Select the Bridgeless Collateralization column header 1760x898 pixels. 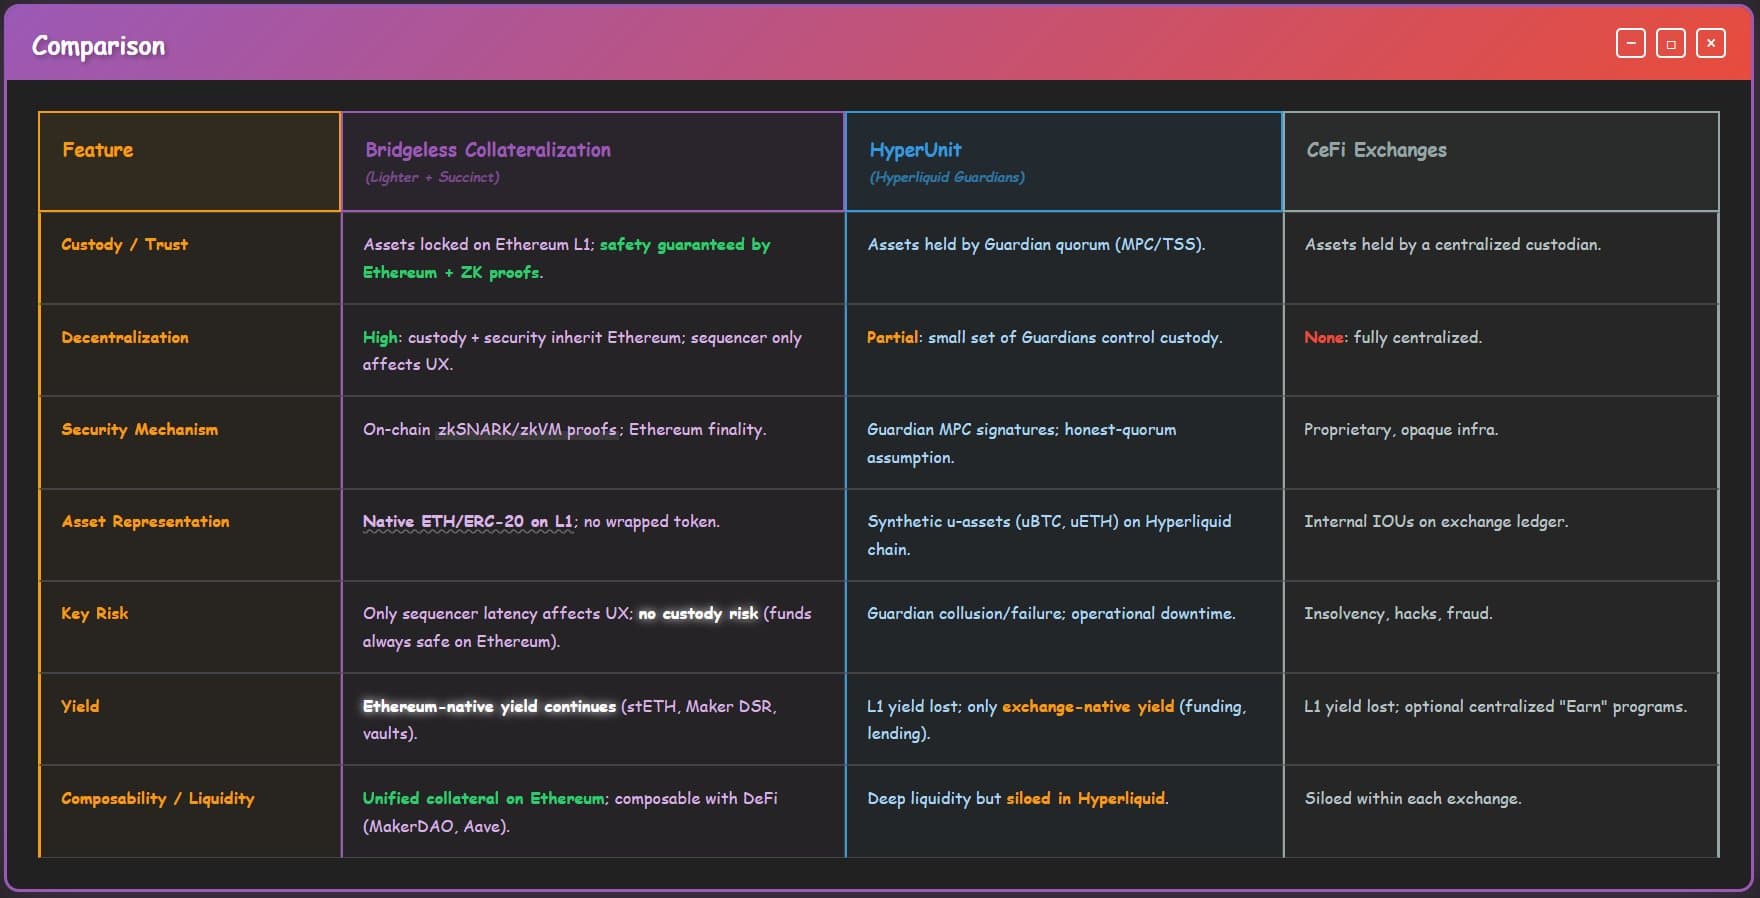[593, 161]
